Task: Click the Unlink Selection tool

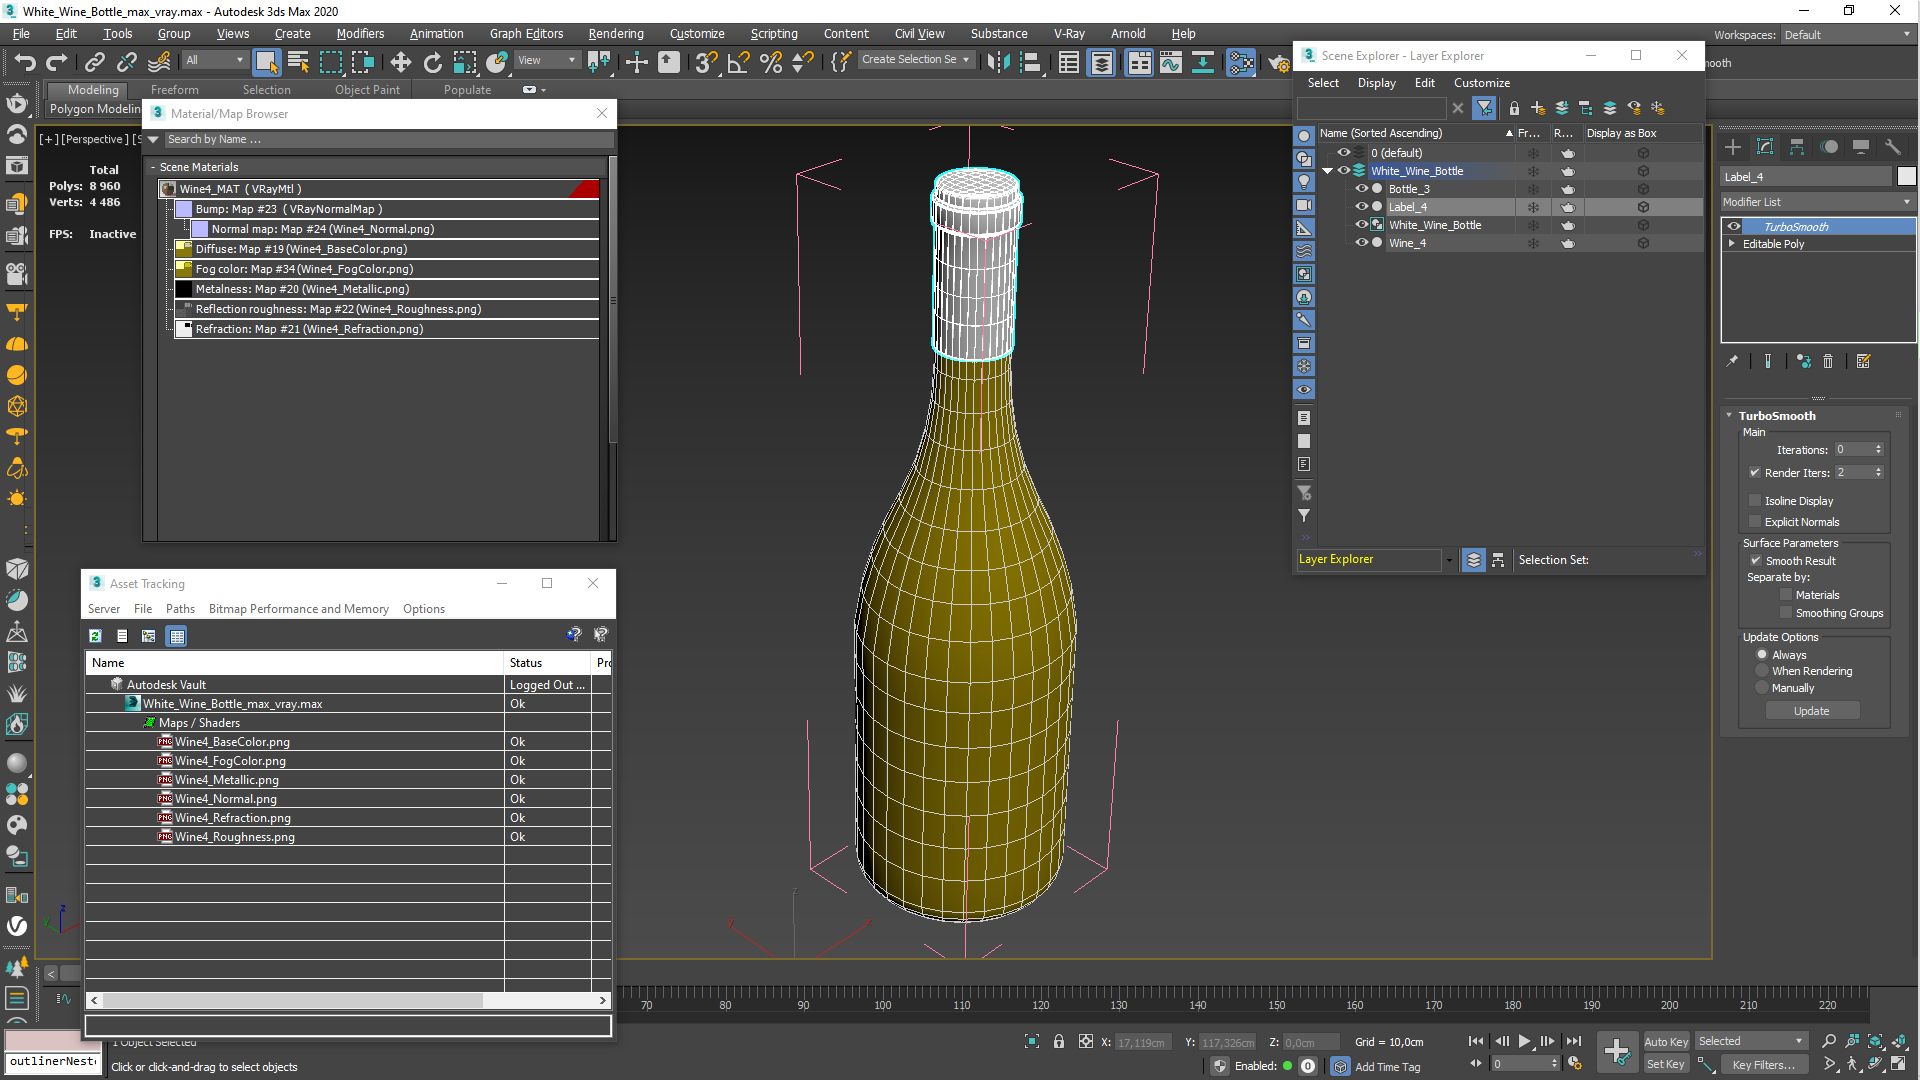Action: (127, 63)
